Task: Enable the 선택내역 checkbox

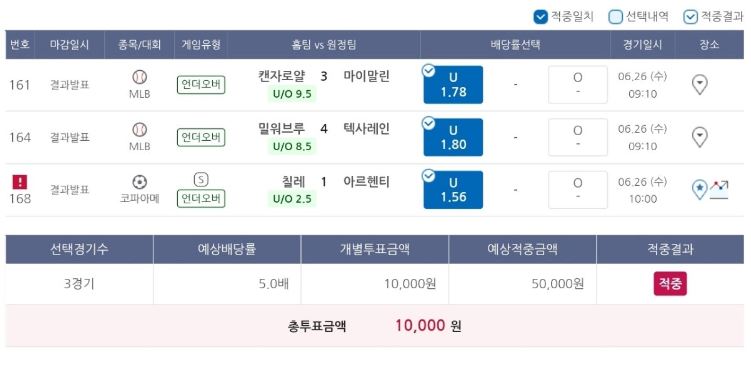Action: pos(615,17)
